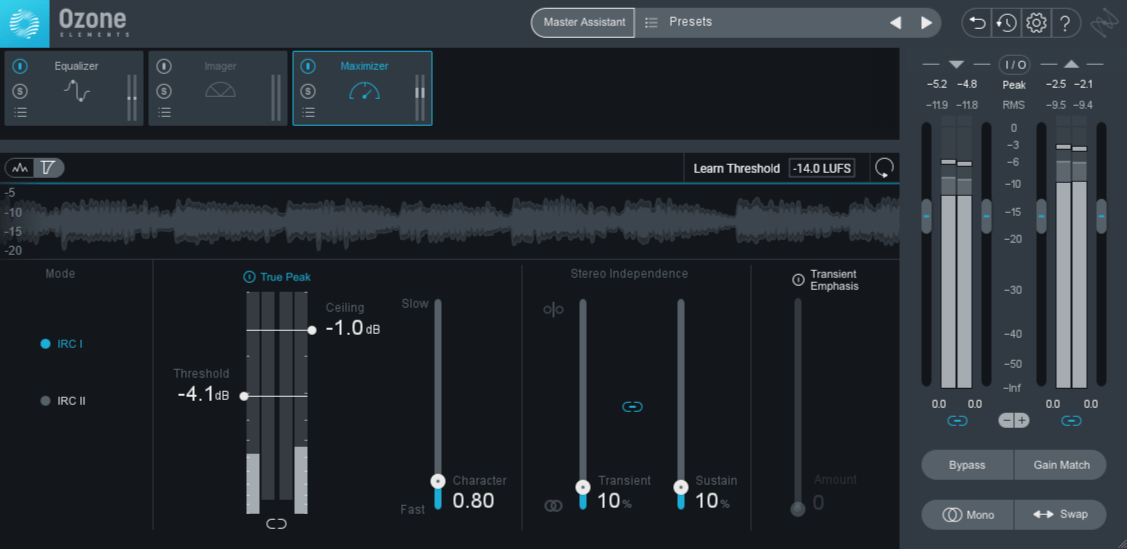This screenshot has height=549, width=1127.
Task: Click the Ozone logo icon
Action: [x=24, y=23]
